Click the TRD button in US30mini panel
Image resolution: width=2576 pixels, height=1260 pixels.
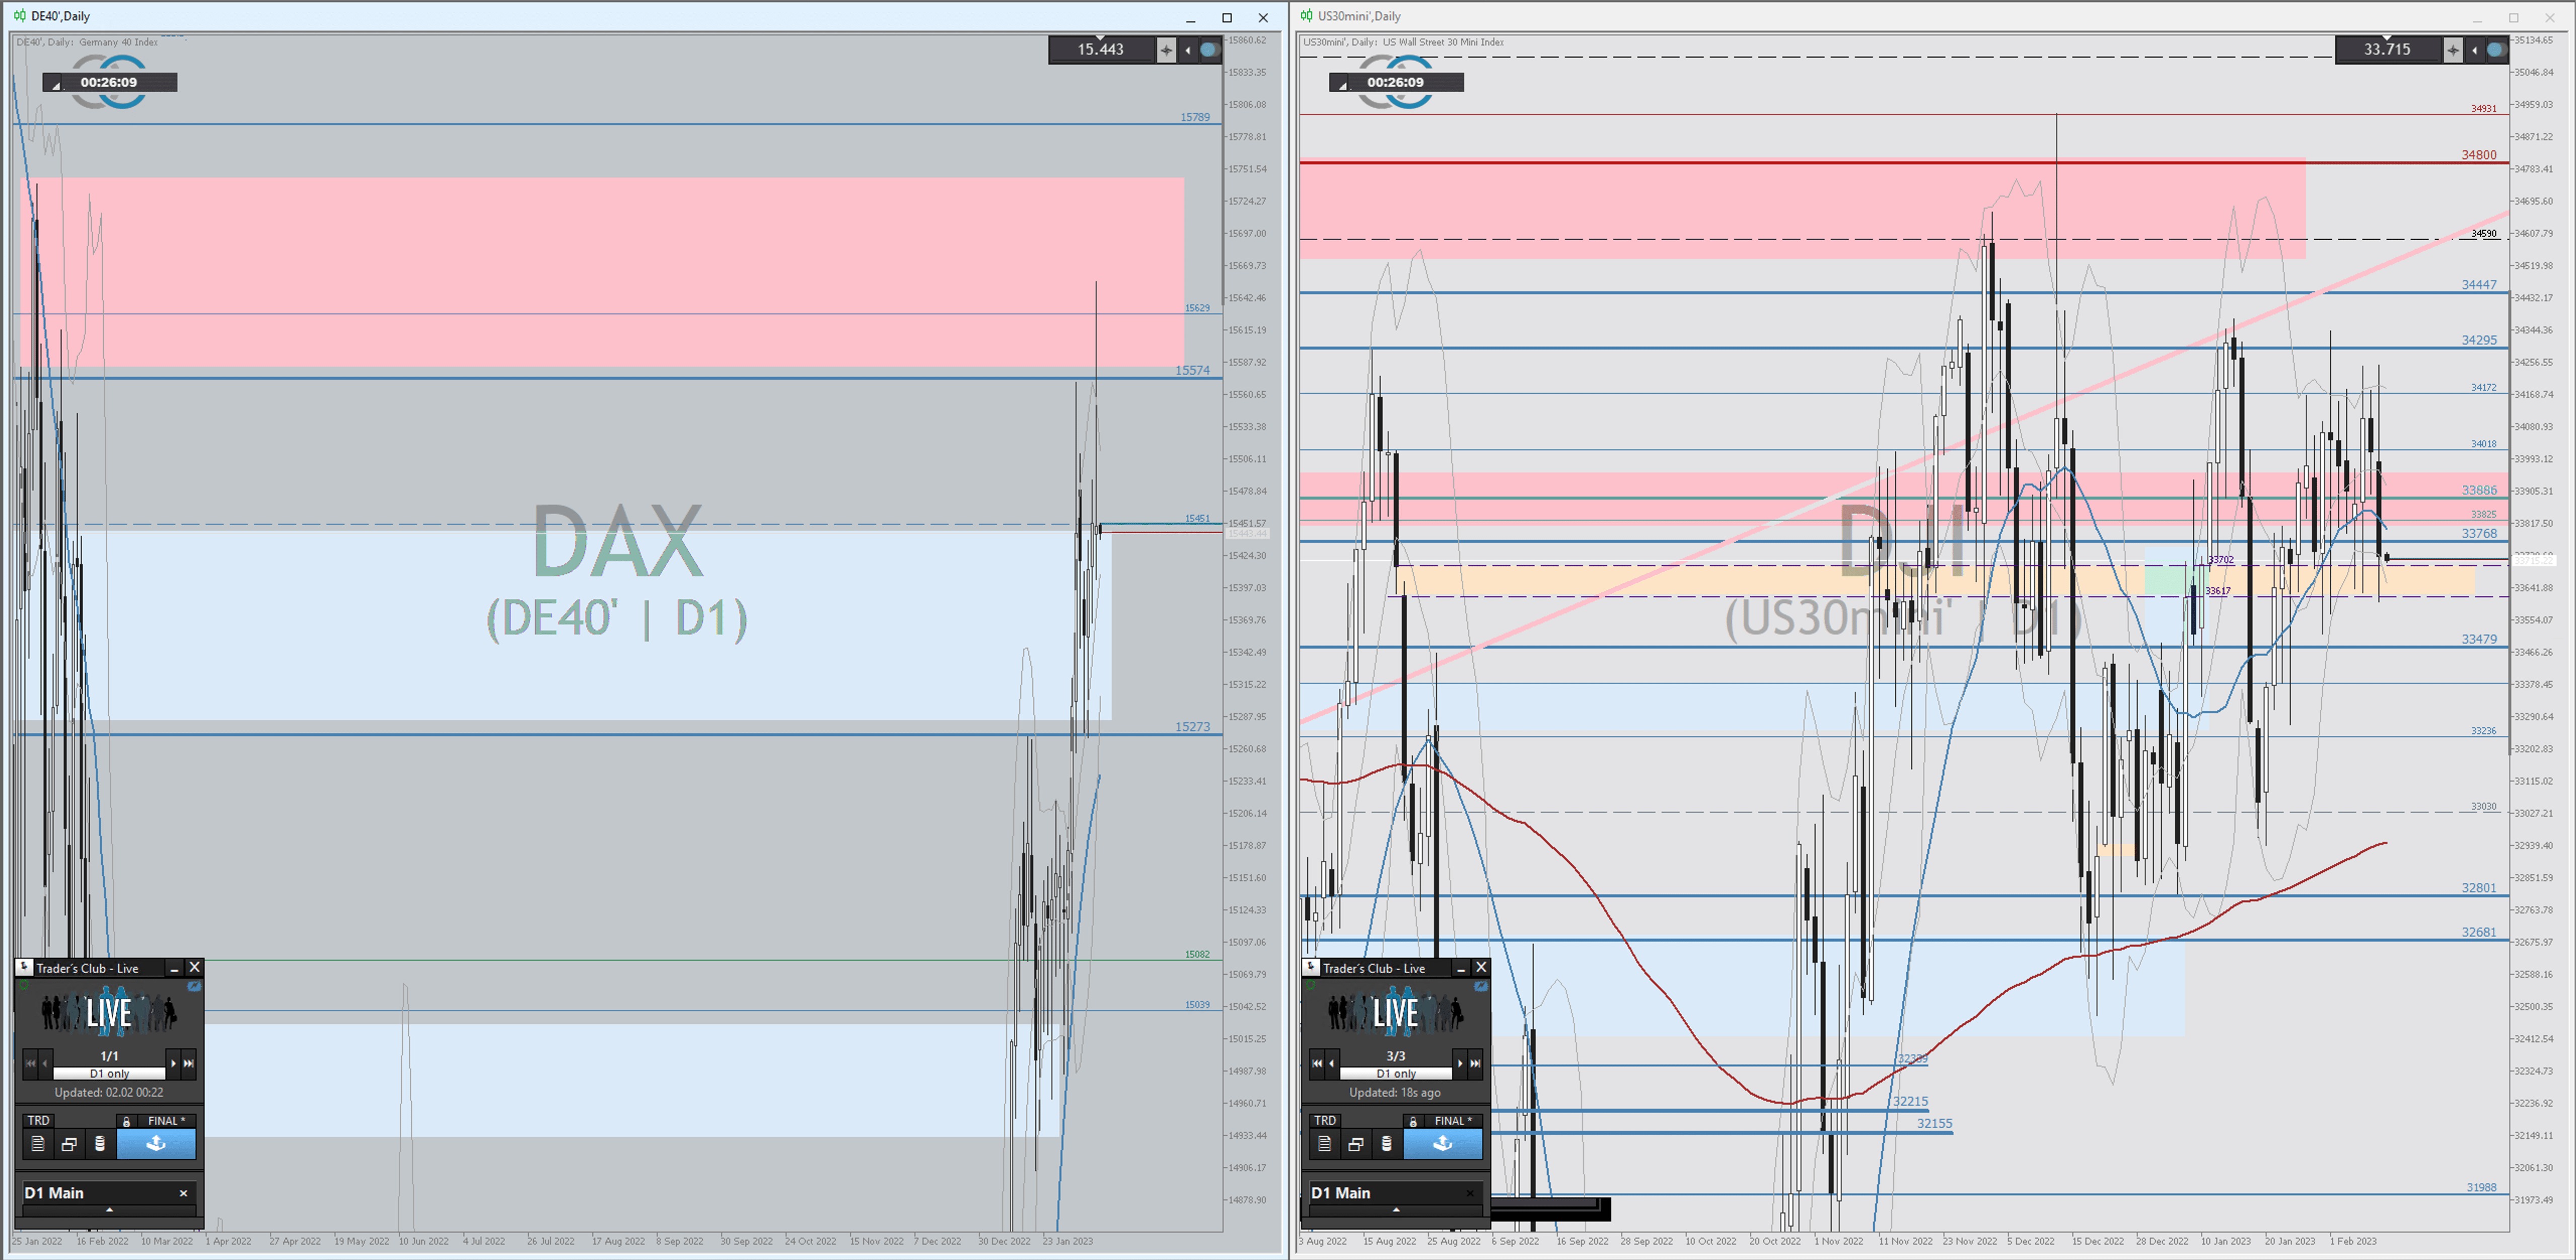point(1325,1120)
